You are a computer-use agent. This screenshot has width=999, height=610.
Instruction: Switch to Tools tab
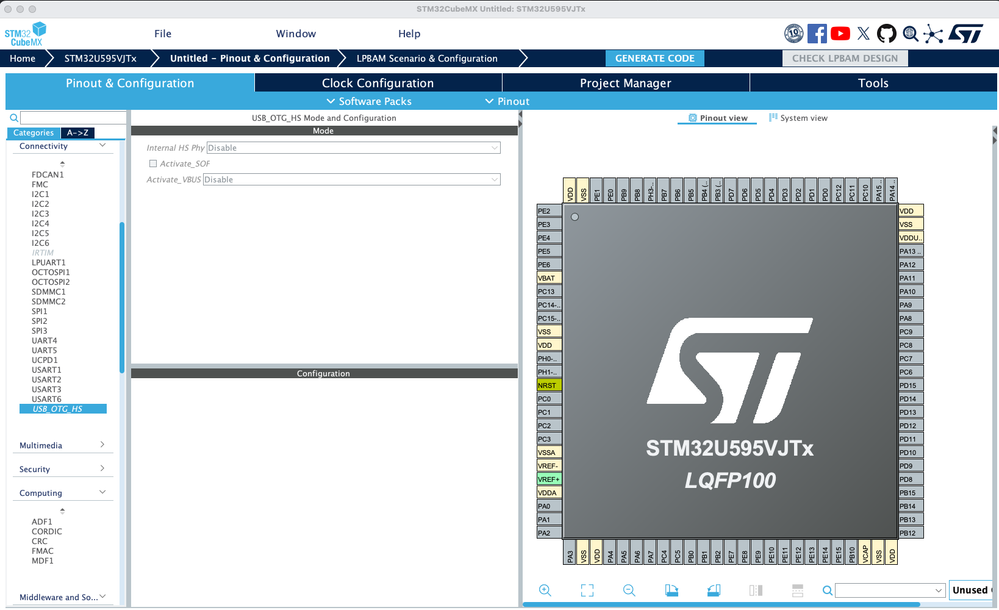(873, 83)
